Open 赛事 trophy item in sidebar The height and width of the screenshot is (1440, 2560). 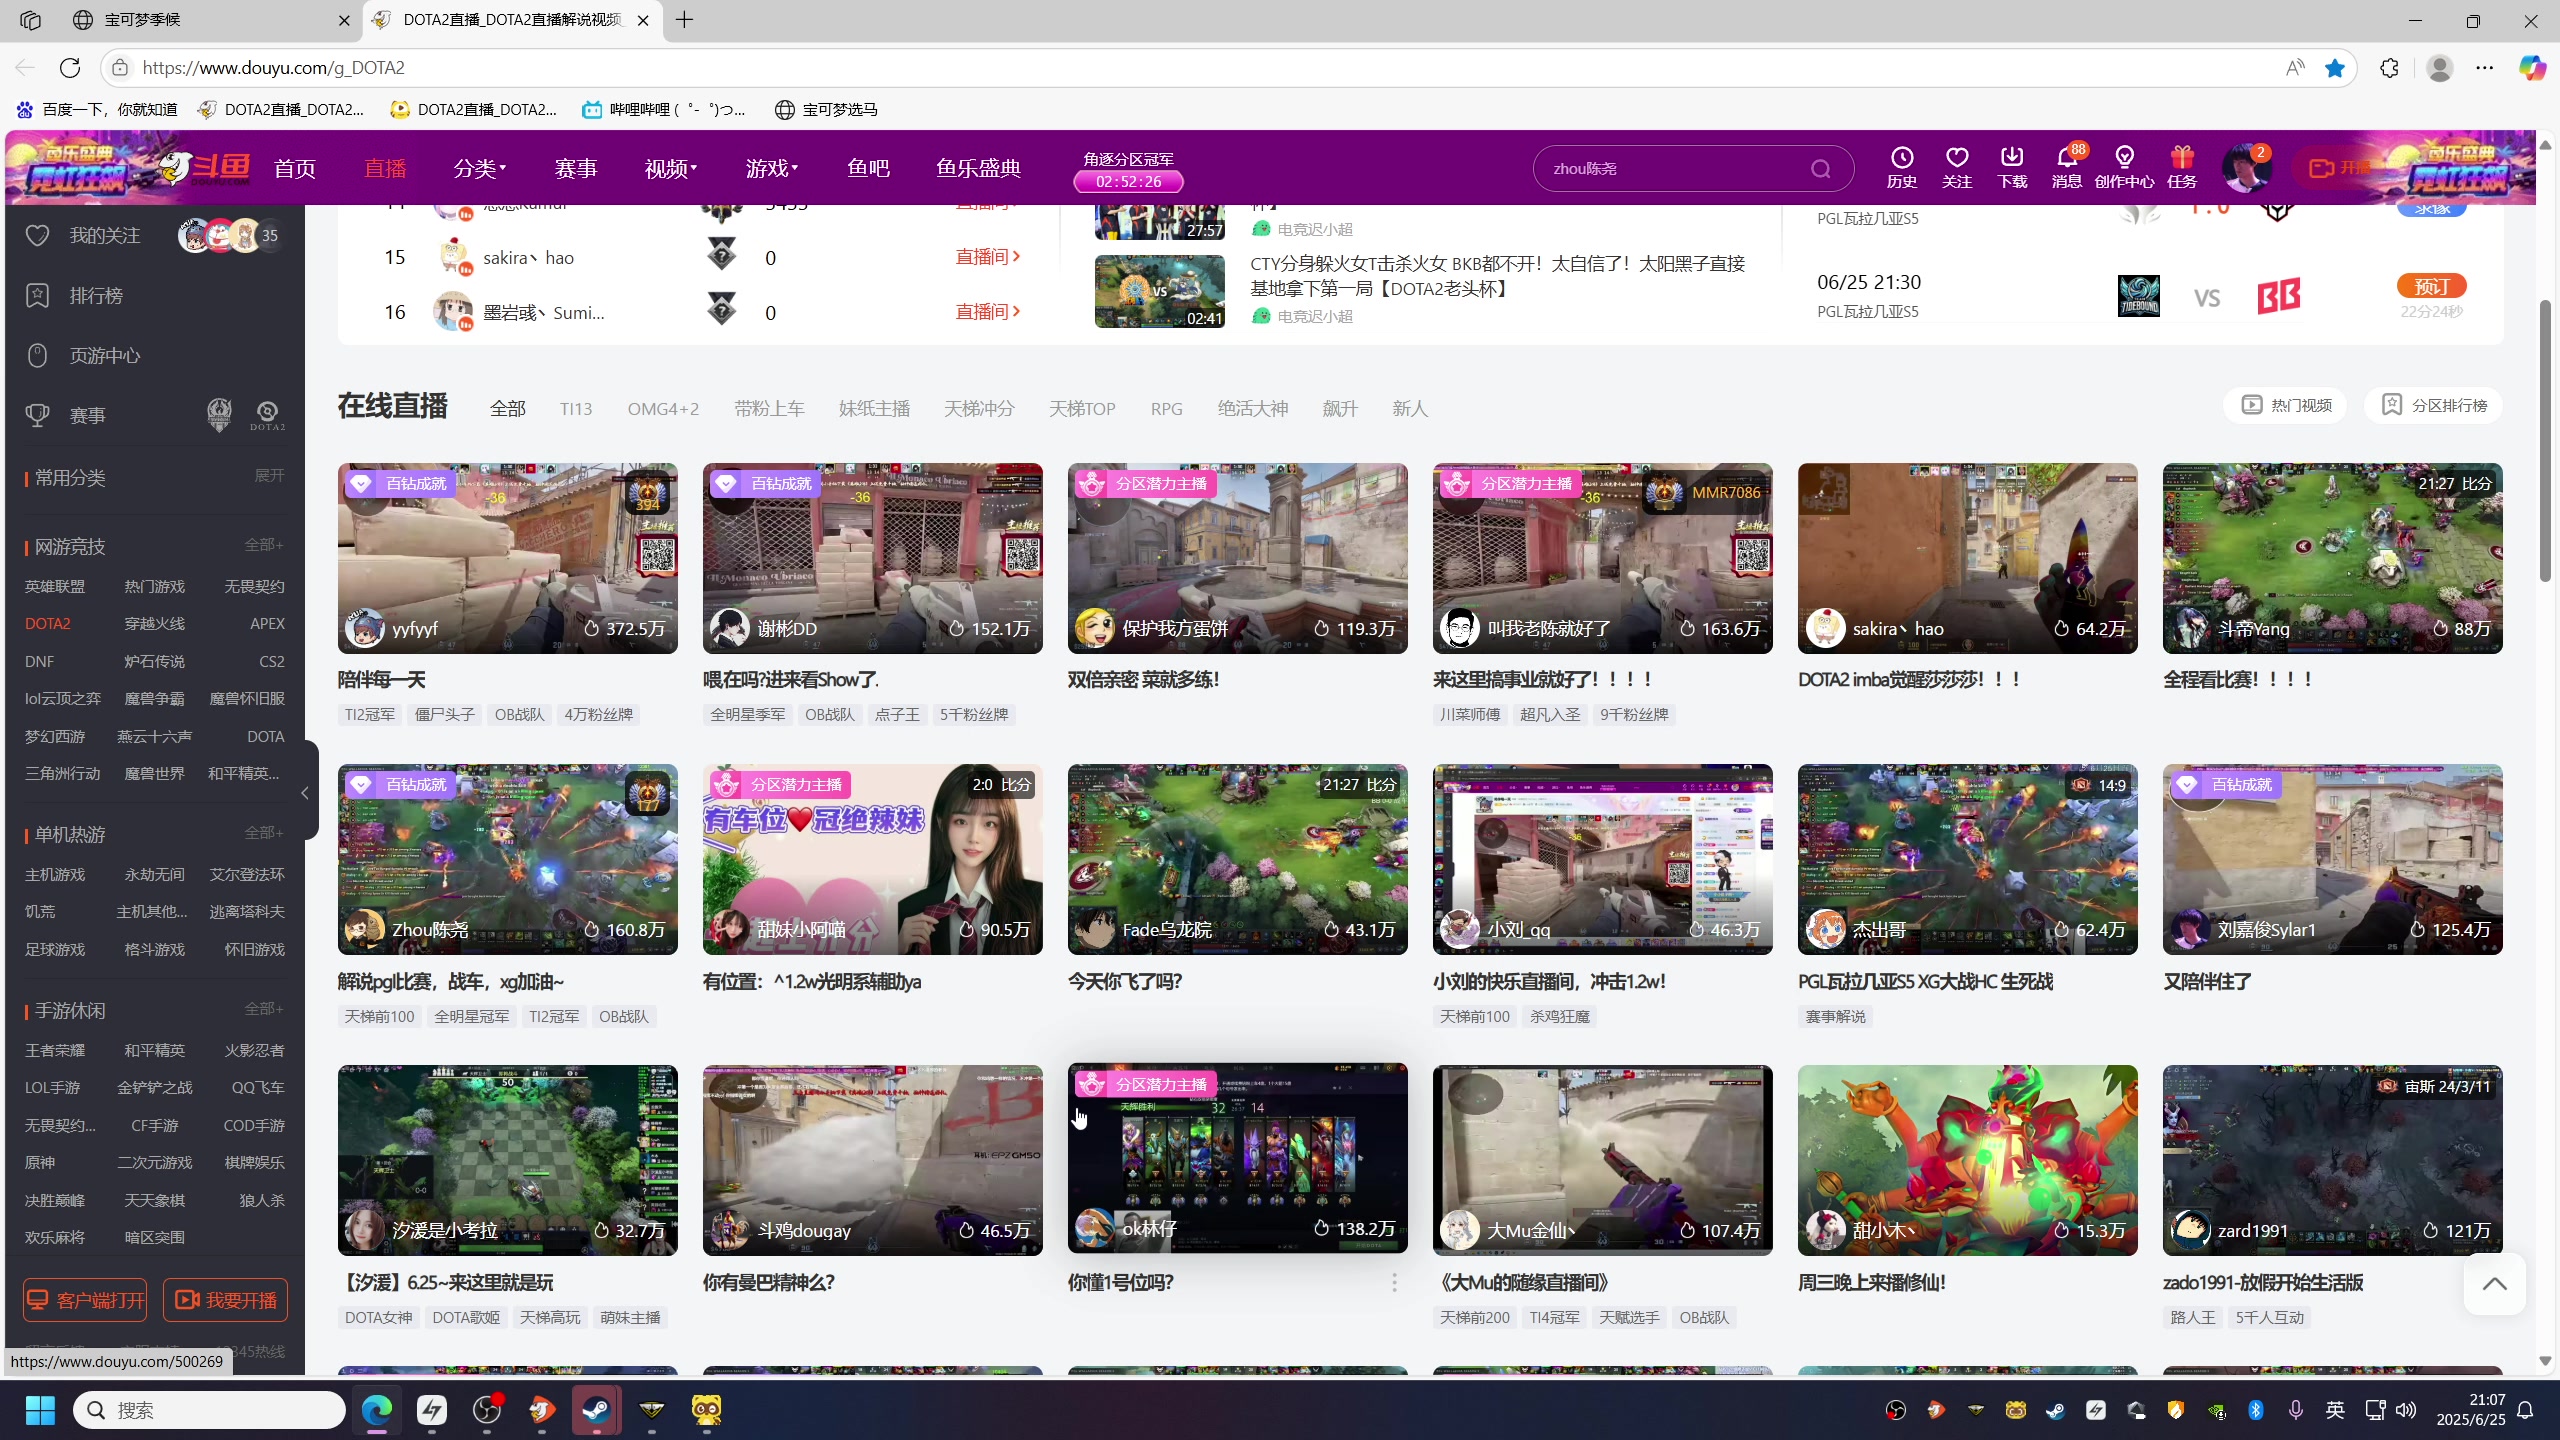[x=87, y=416]
